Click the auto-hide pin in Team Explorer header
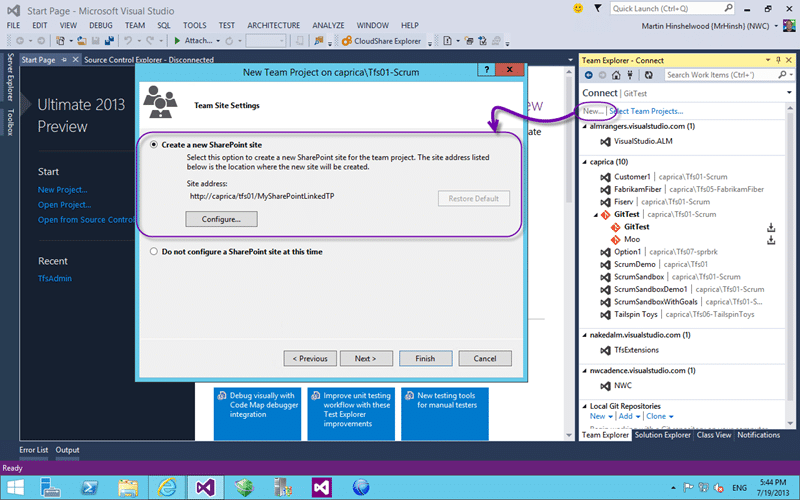Image resolution: width=800 pixels, height=500 pixels. coord(778,60)
